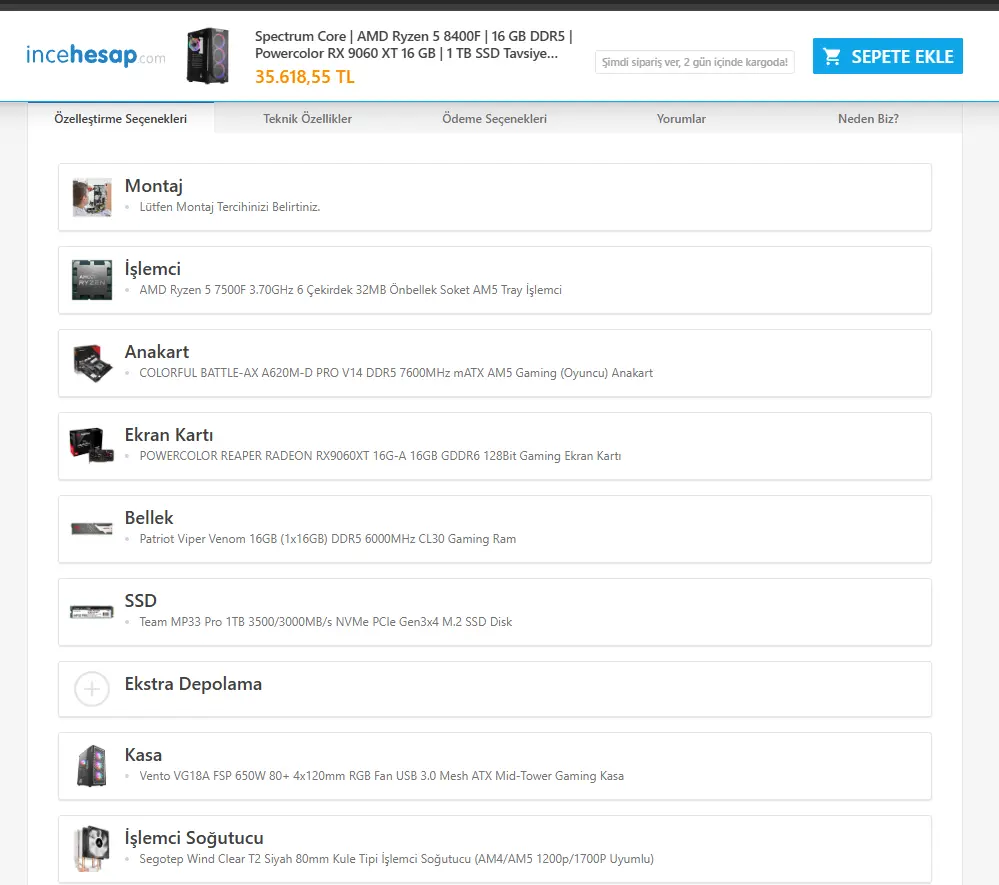Click the incehesap.com logo

(x=96, y=55)
